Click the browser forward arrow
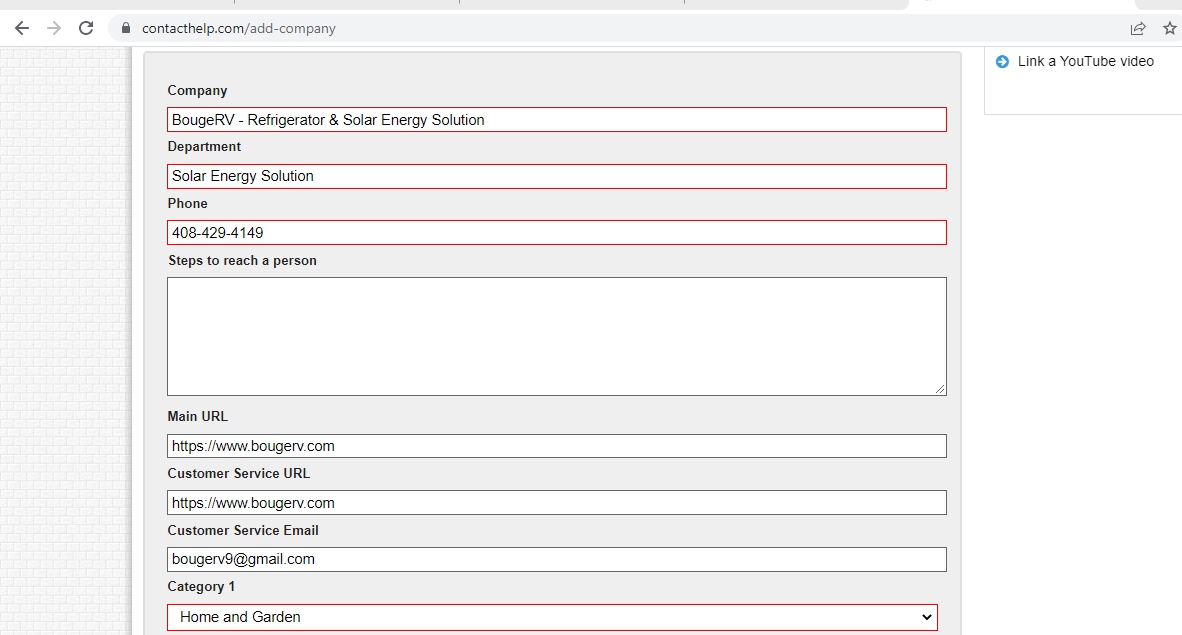 pyautogui.click(x=54, y=28)
